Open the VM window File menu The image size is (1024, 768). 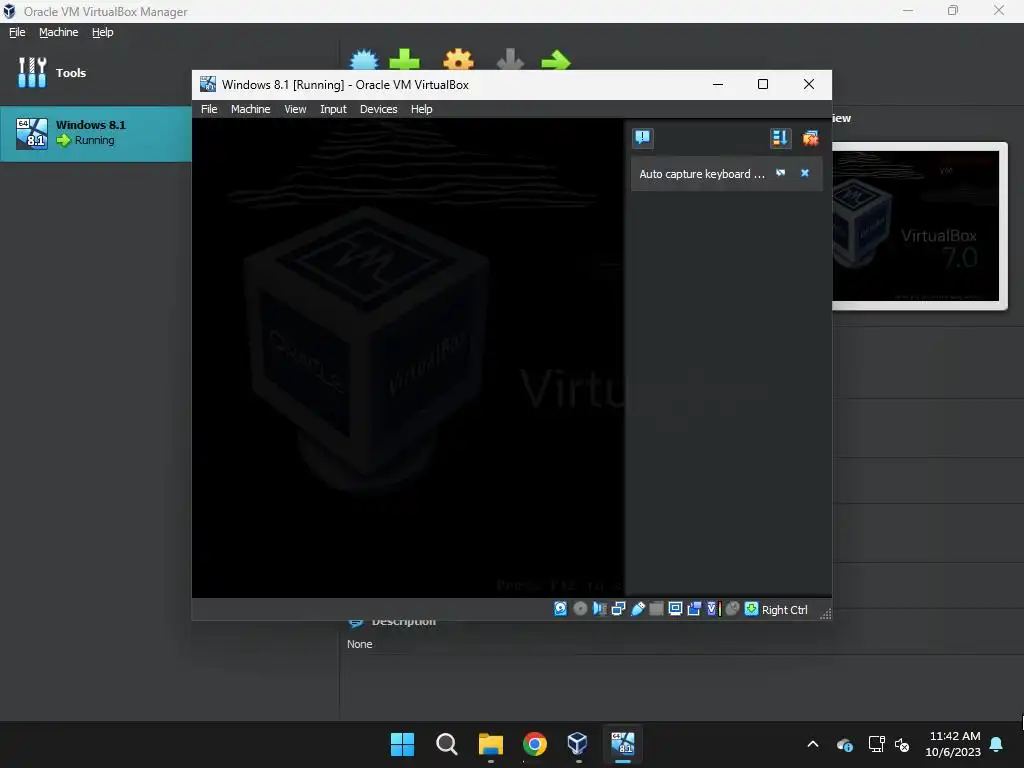click(209, 109)
